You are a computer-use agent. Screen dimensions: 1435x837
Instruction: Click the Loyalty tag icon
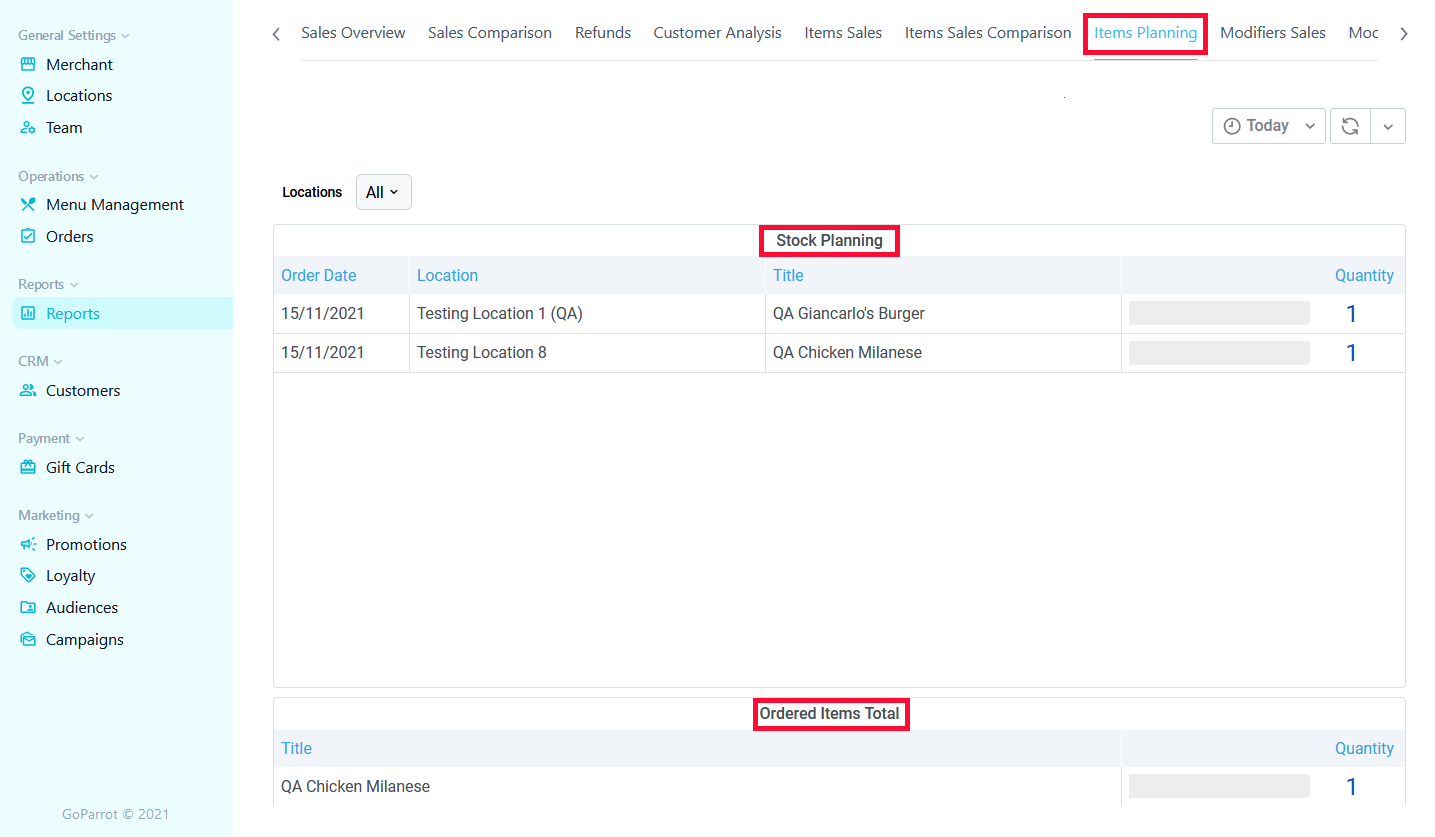(x=28, y=575)
